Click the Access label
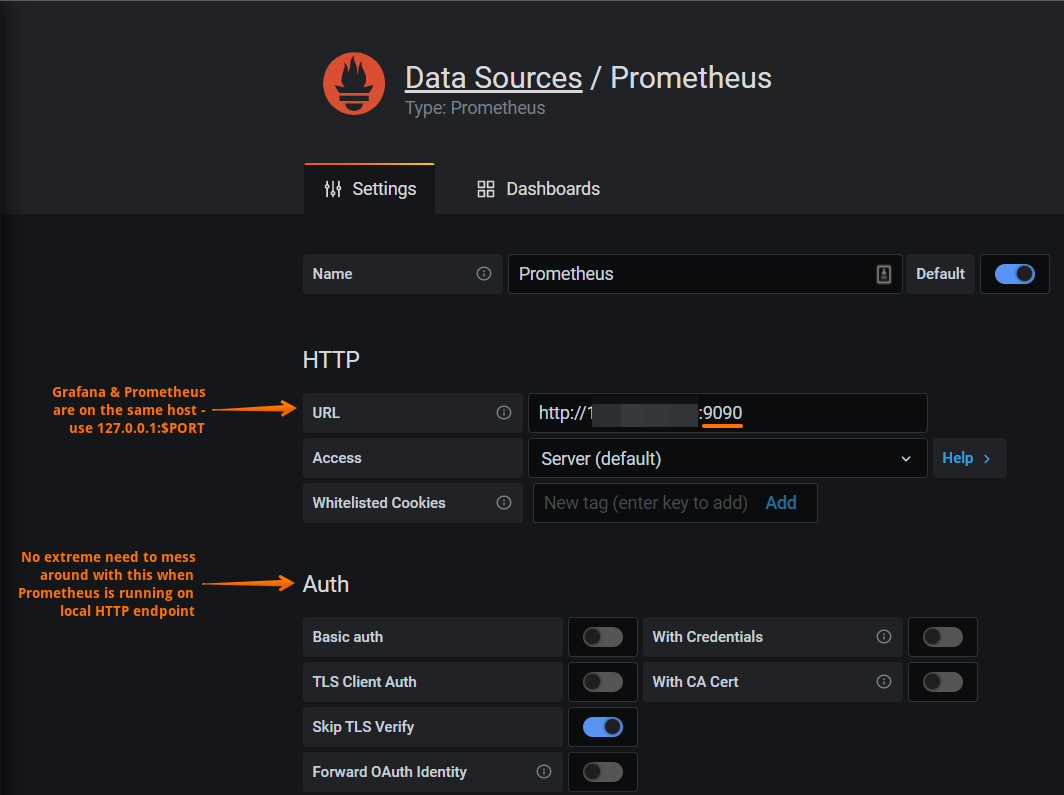The width and height of the screenshot is (1064, 795). [337, 458]
